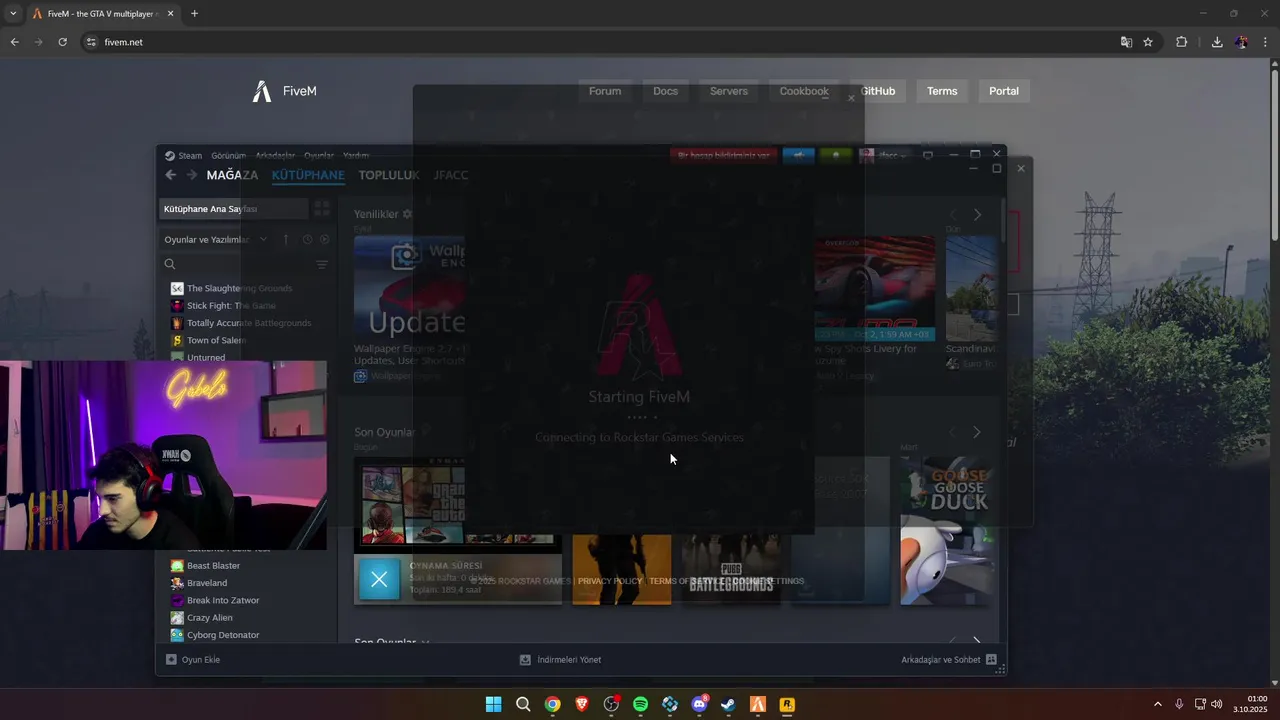Open Servers link on FiveM site
Image resolution: width=1280 pixels, height=720 pixels.
tap(729, 91)
